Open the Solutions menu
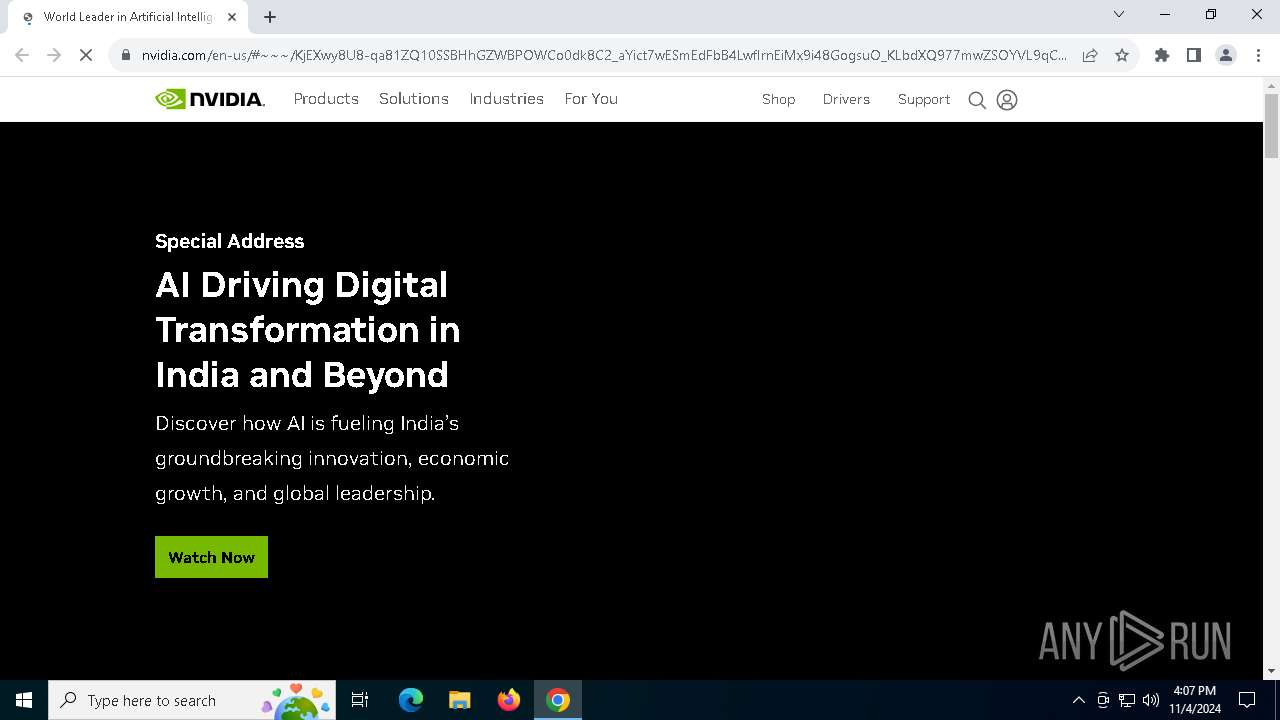This screenshot has height=720, width=1280. tap(414, 99)
